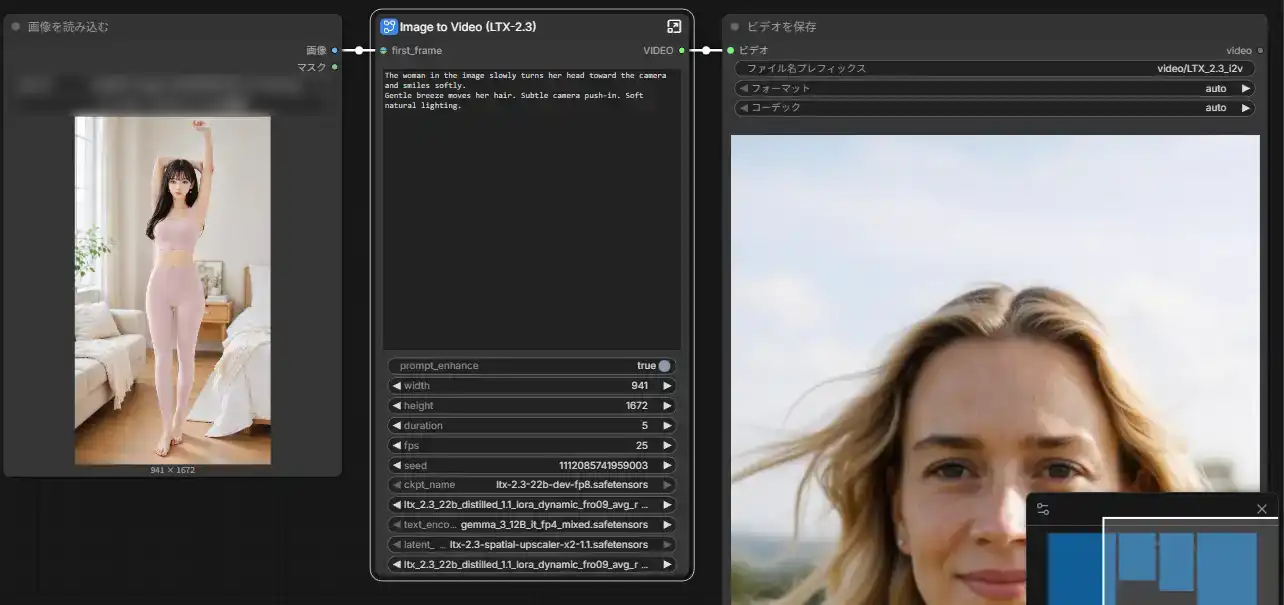Click the VIDEO output slot on Image to Video

[x=682, y=50]
